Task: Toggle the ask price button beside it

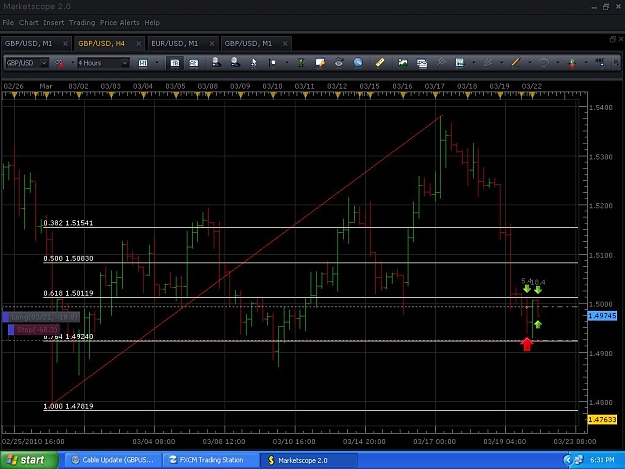Action: [x=193, y=63]
